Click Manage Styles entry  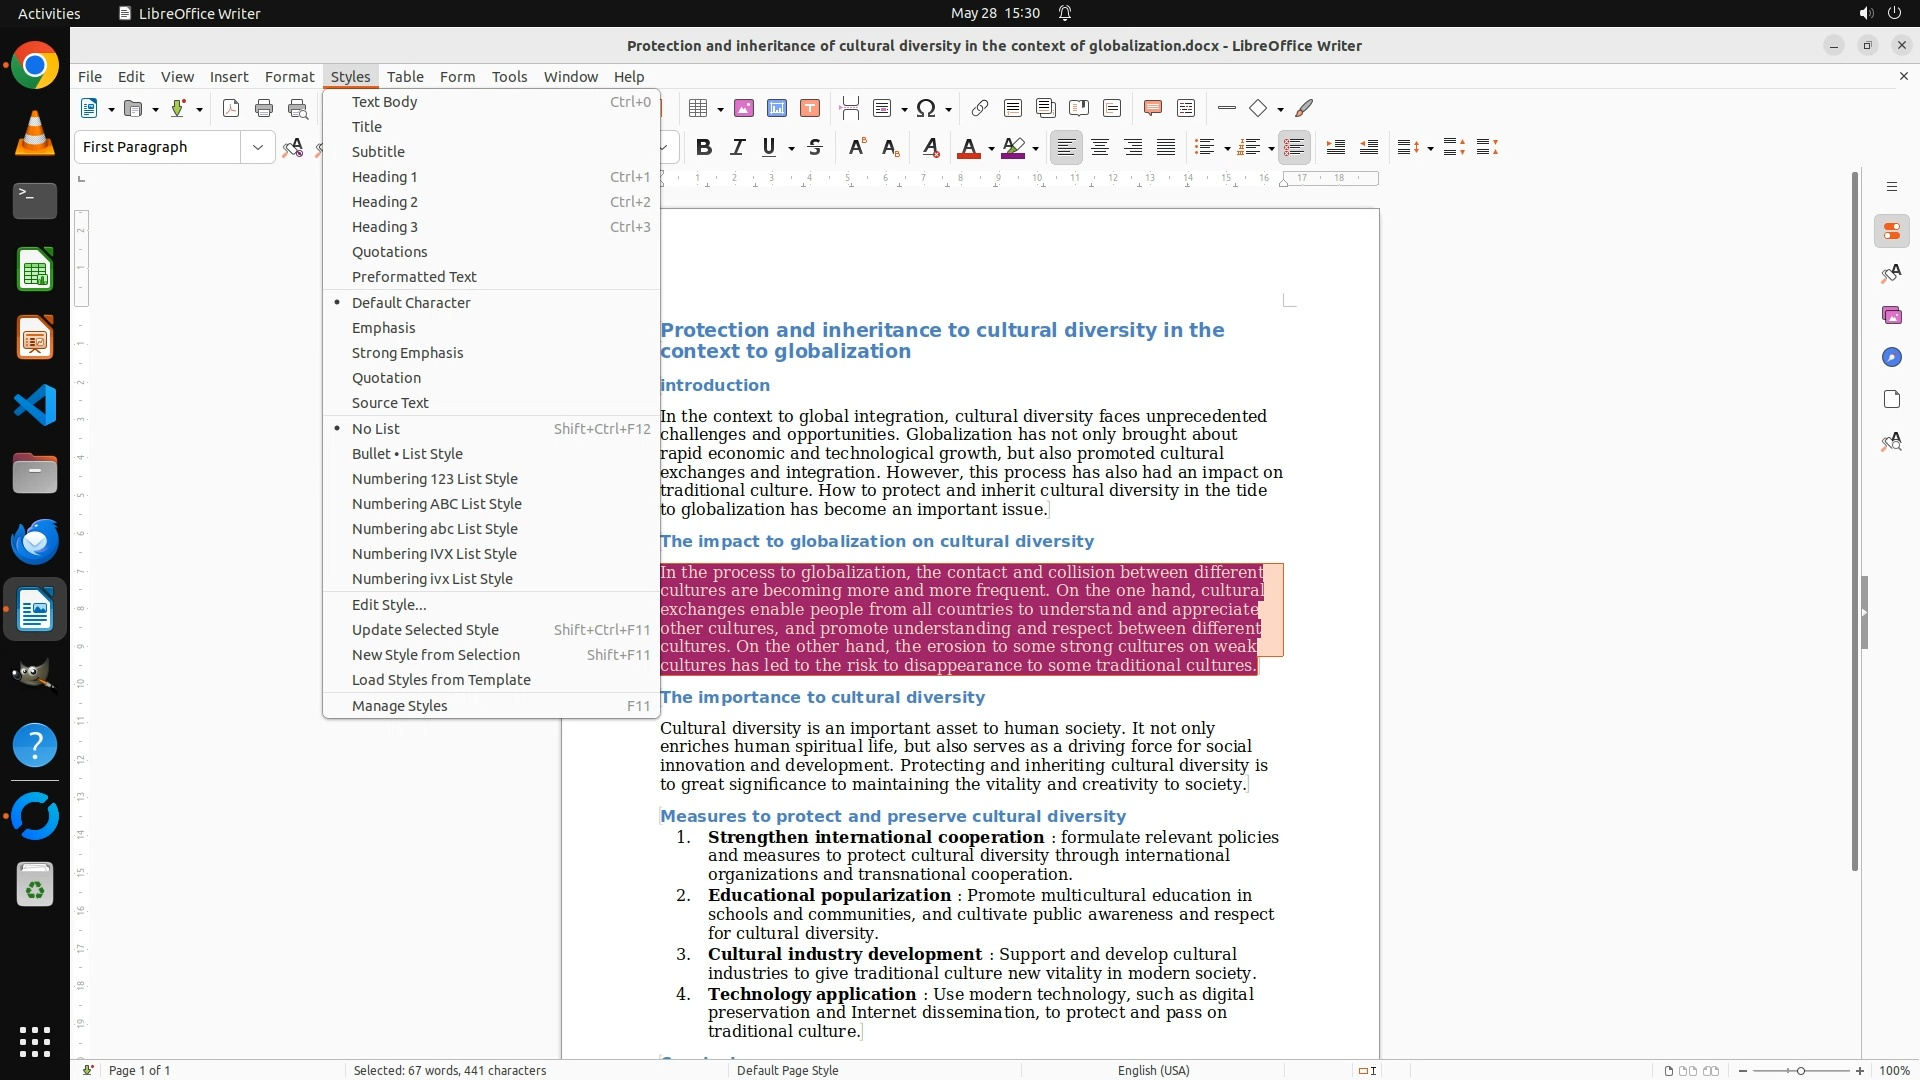tap(399, 706)
